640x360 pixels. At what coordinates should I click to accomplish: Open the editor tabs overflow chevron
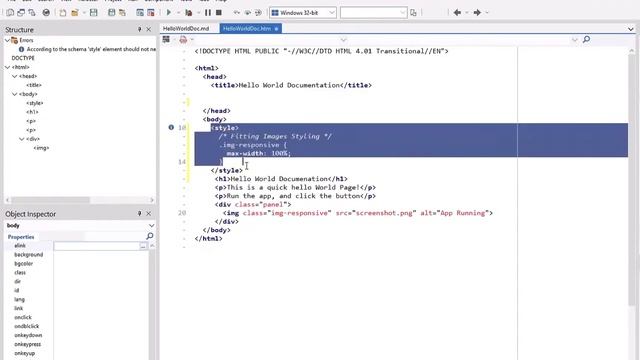(x=631, y=29)
